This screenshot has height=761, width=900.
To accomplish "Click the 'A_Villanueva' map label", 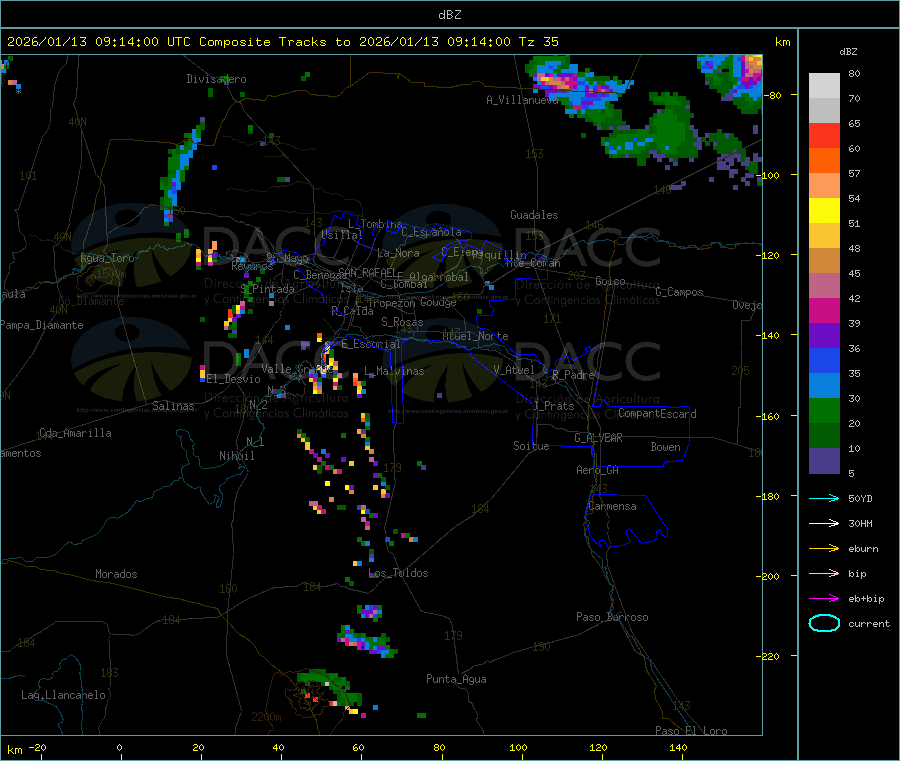I will (x=522, y=100).
